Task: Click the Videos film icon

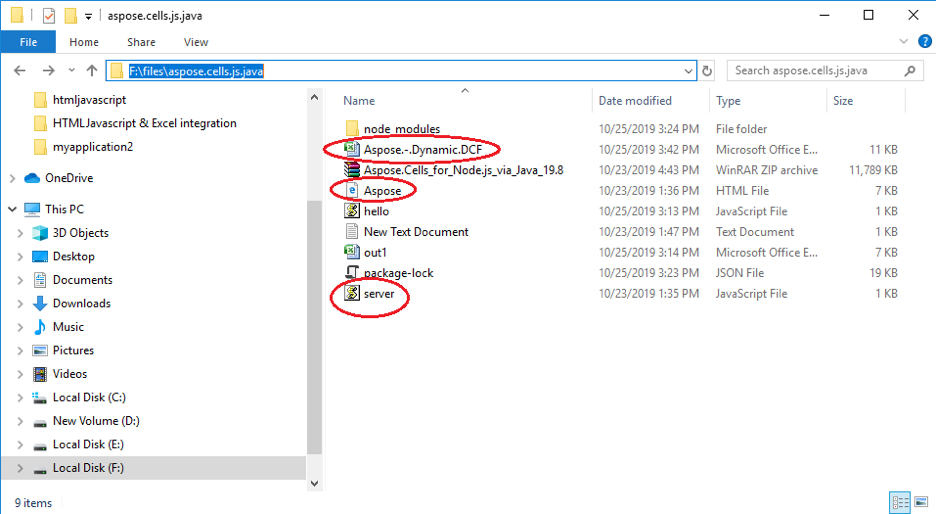Action: pos(40,374)
